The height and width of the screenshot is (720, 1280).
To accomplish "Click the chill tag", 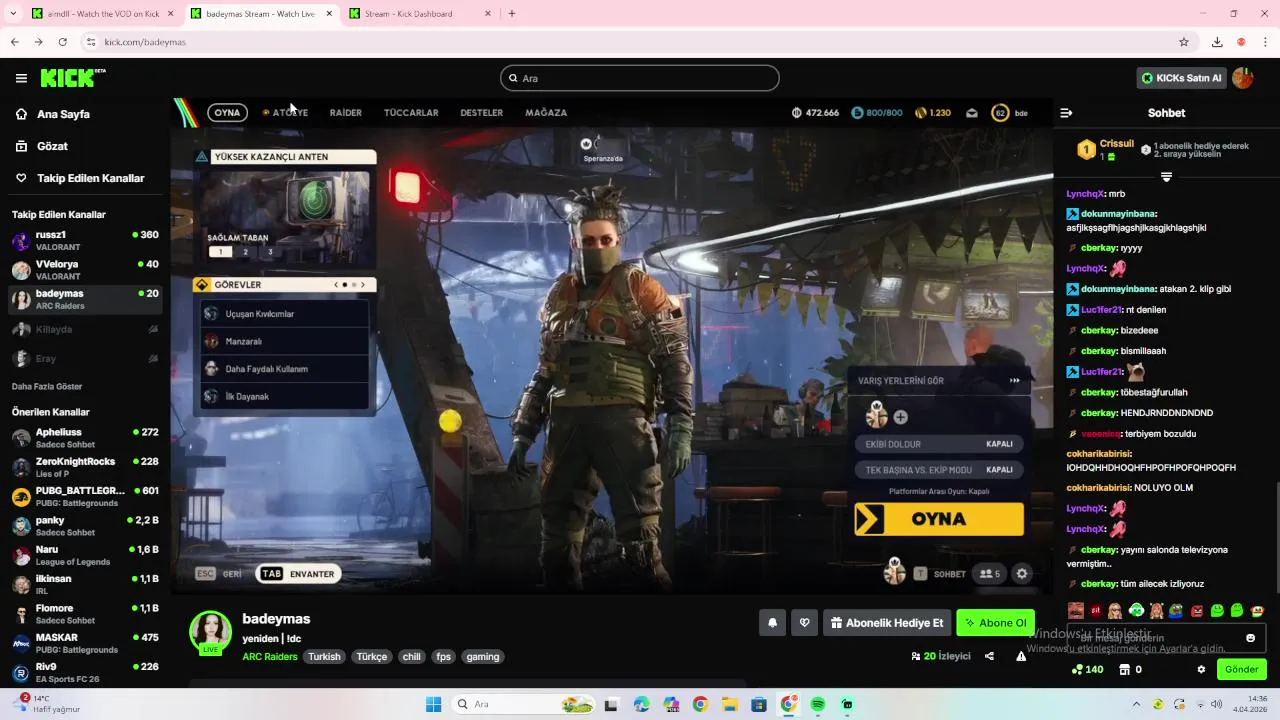I will click(411, 657).
